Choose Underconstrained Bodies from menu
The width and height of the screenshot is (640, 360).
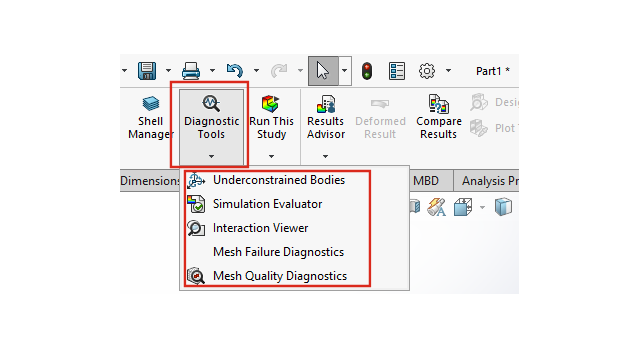point(278,180)
